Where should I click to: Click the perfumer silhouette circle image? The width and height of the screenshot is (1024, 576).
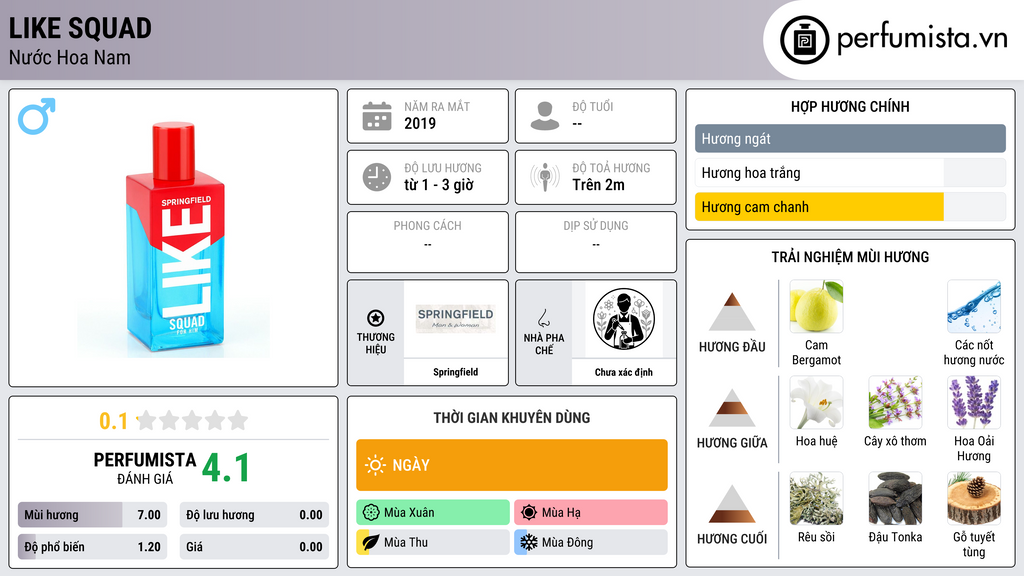[624, 319]
